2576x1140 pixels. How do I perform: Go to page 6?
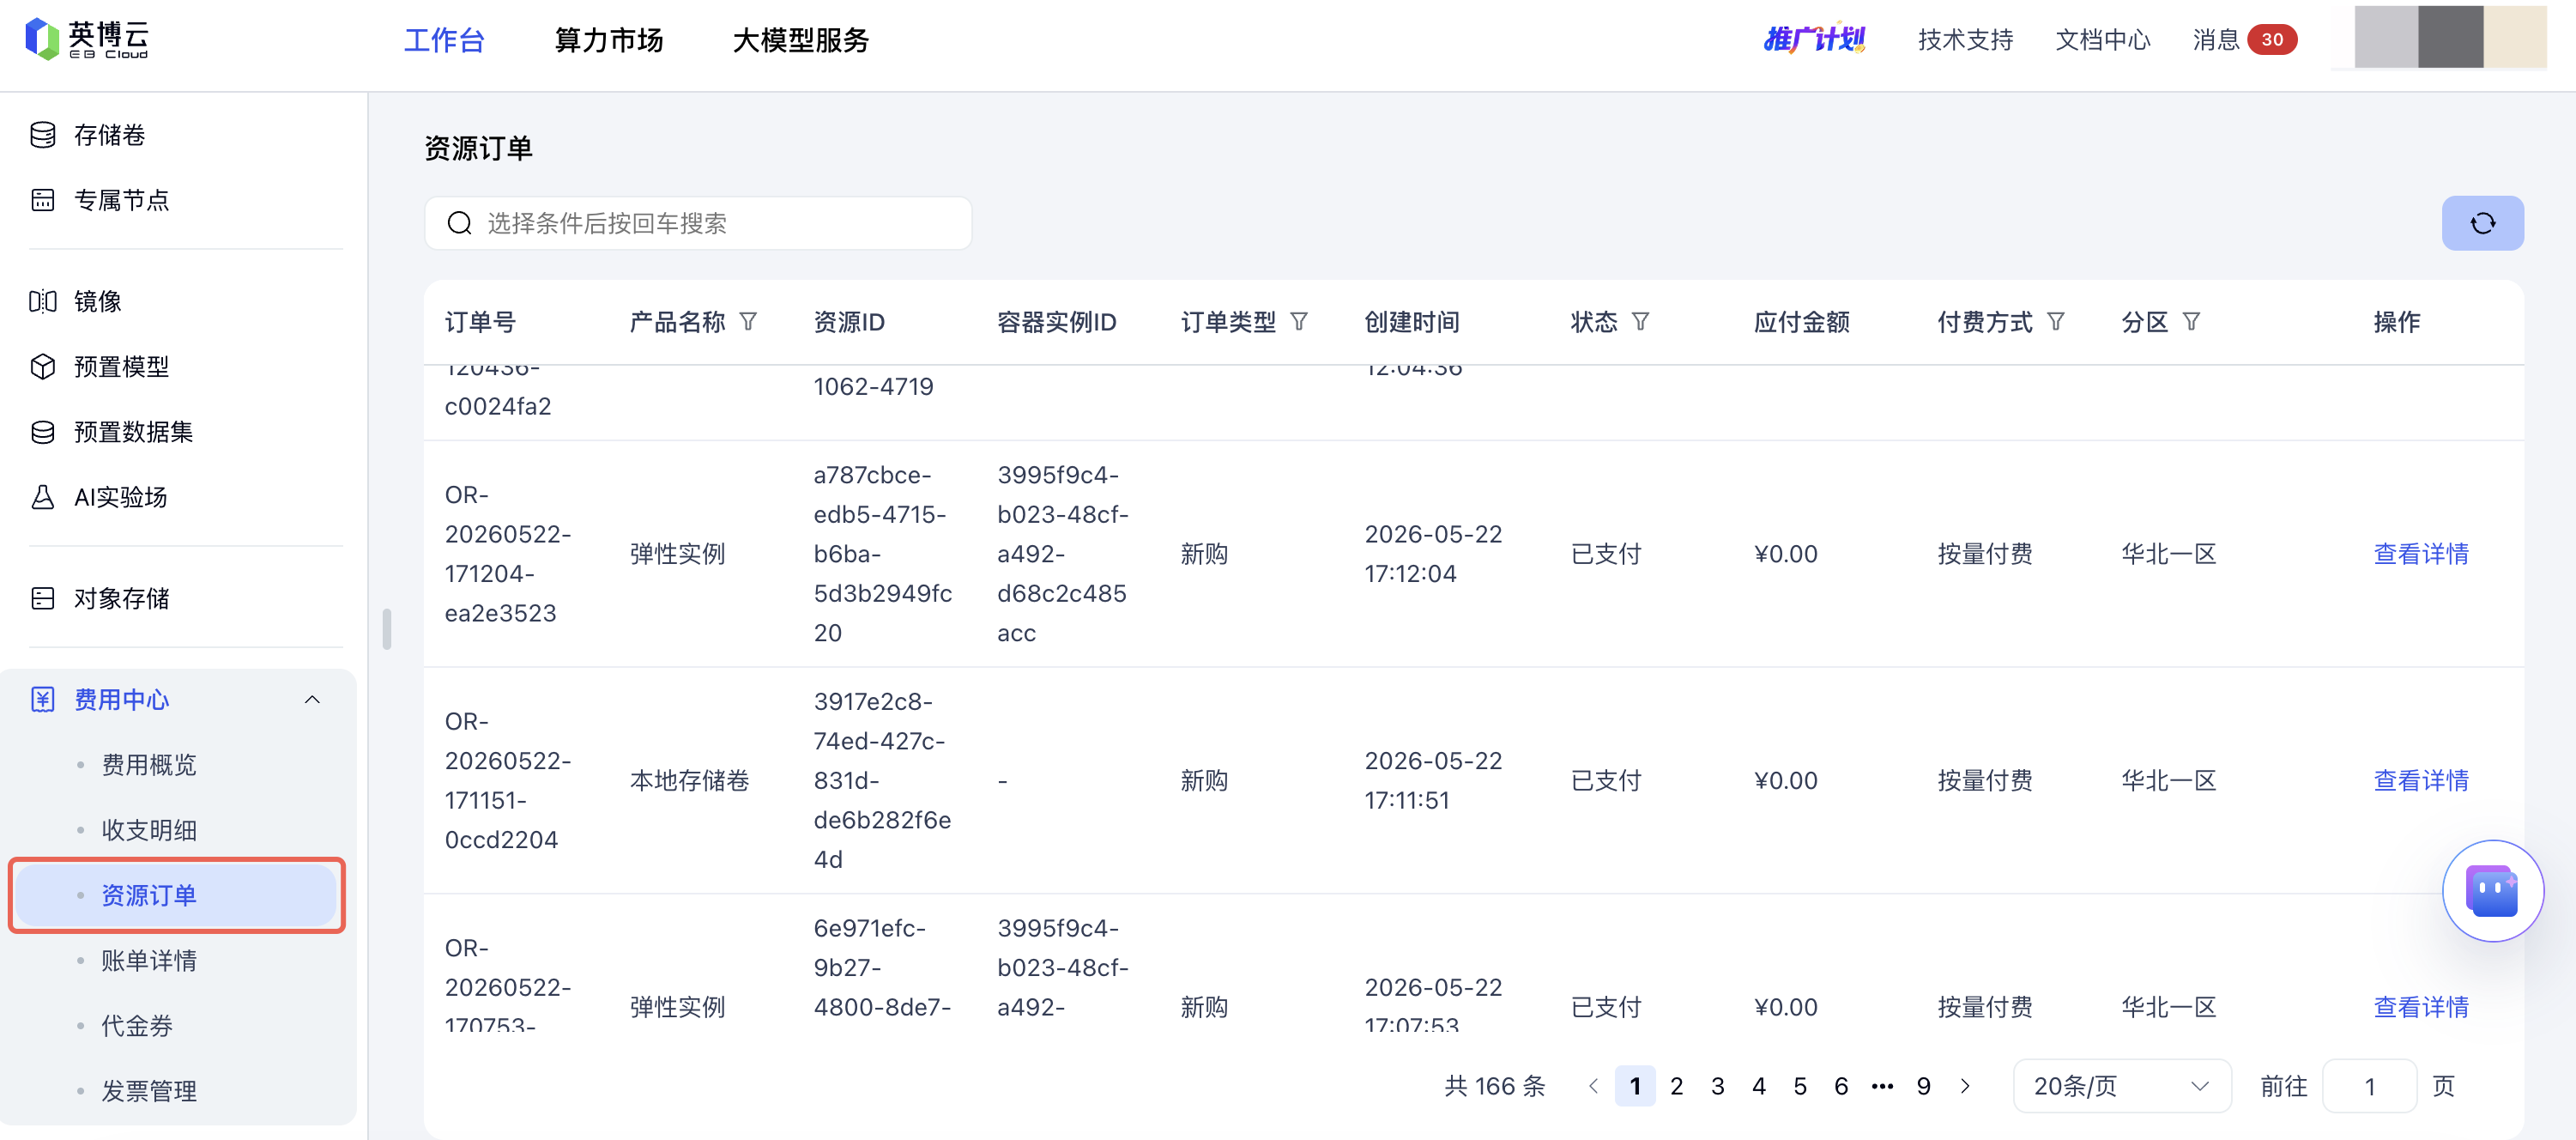[1840, 1086]
